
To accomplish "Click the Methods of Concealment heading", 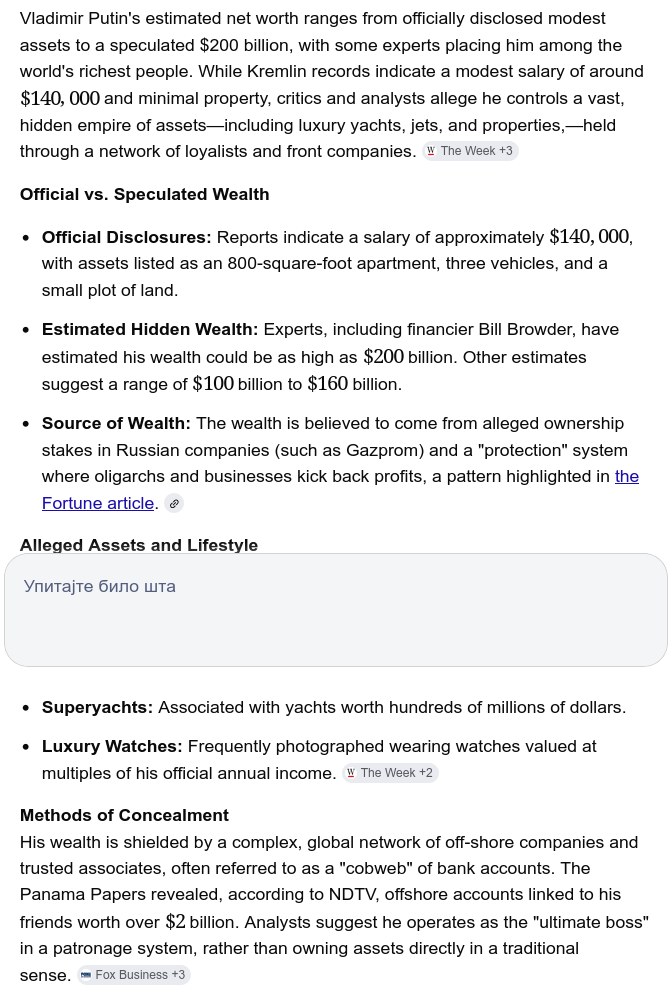I will tap(124, 815).
